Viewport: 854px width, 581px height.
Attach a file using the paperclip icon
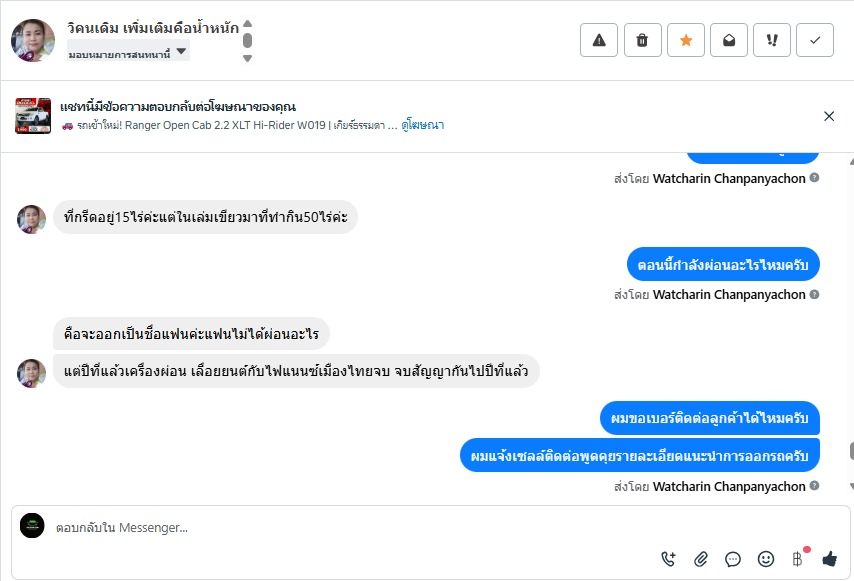pyautogui.click(x=701, y=559)
